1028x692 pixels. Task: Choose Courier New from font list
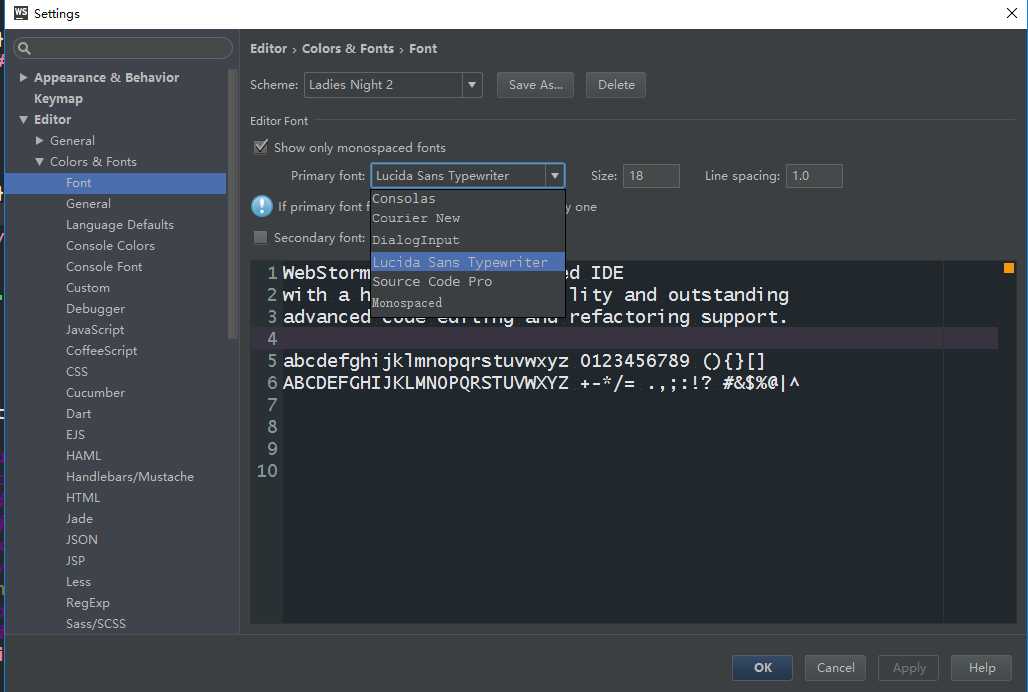pos(467,218)
